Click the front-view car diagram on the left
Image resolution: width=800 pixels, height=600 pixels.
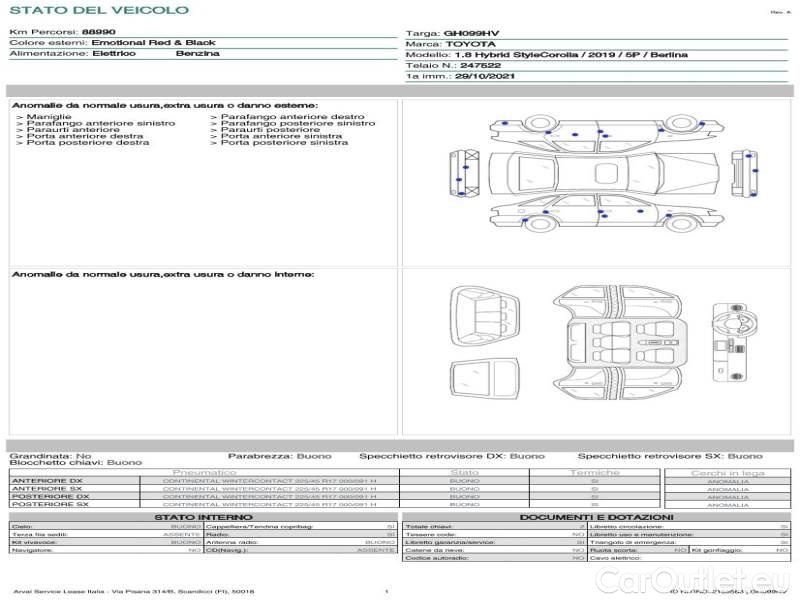click(466, 174)
